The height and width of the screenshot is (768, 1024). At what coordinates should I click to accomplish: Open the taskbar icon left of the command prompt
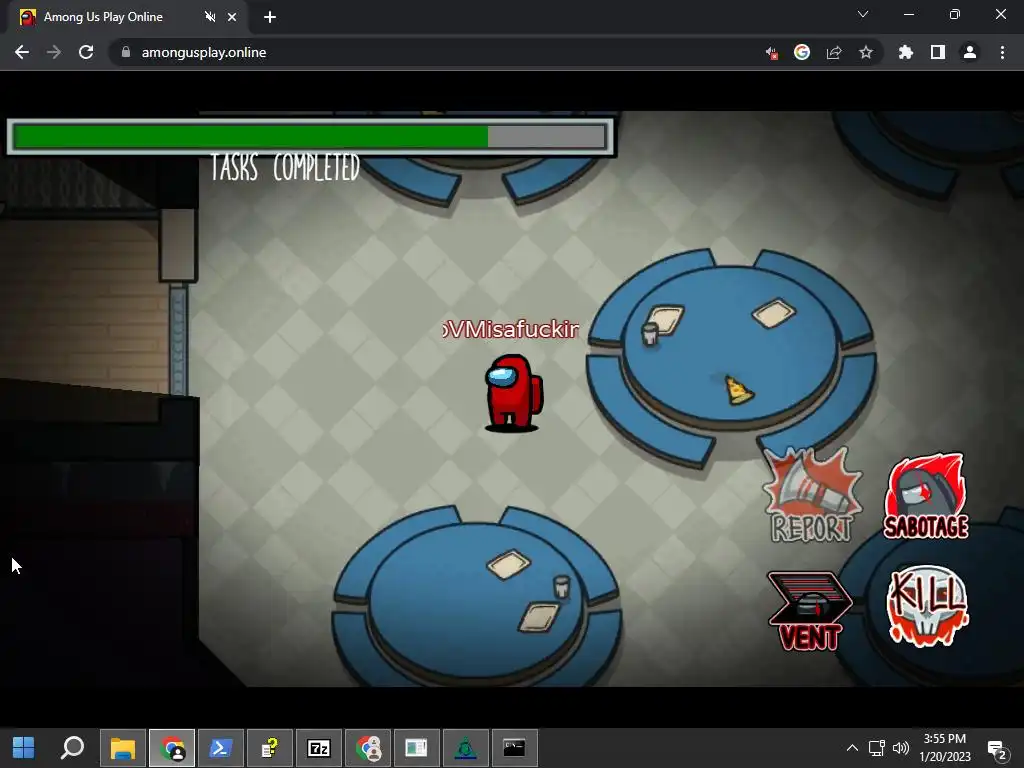[466, 748]
